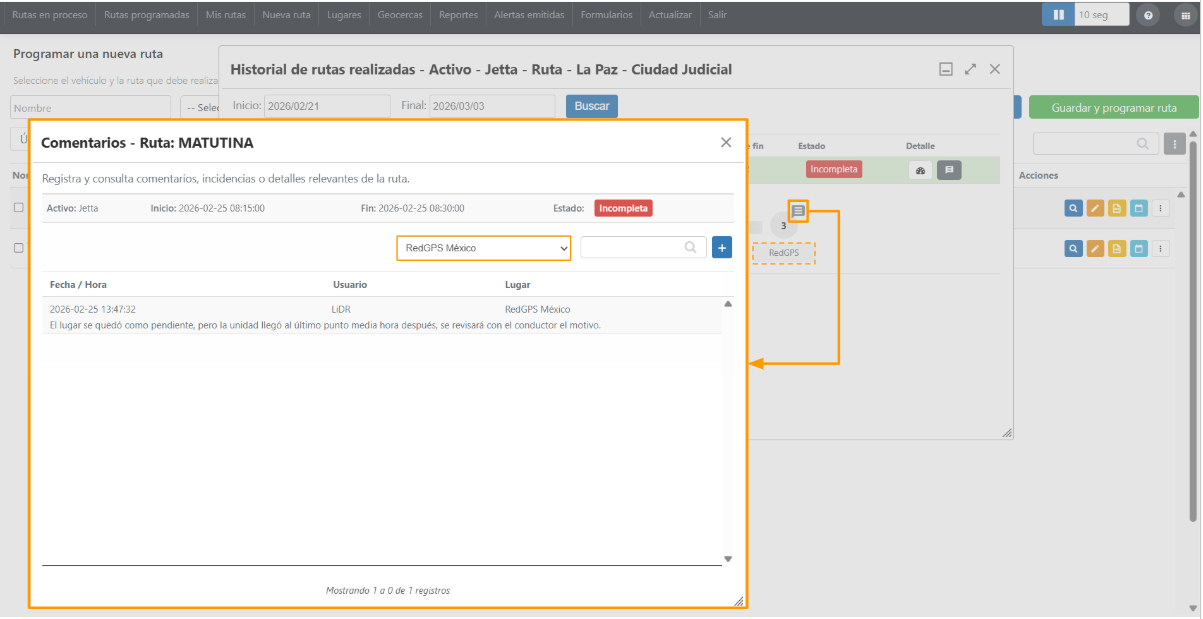Close the Comentarios - Ruta: MATUTINA dialog
Viewport: 1203px width, 619px height.
click(x=726, y=143)
